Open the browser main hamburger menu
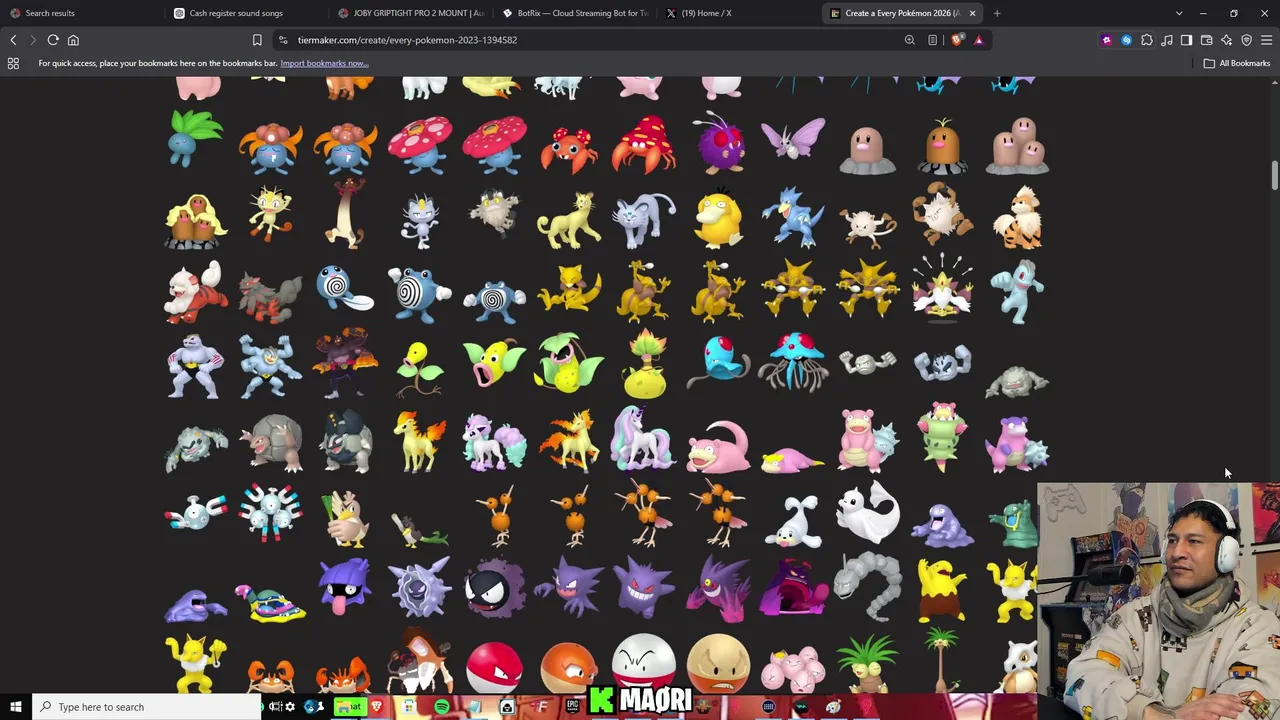 [x=1267, y=40]
